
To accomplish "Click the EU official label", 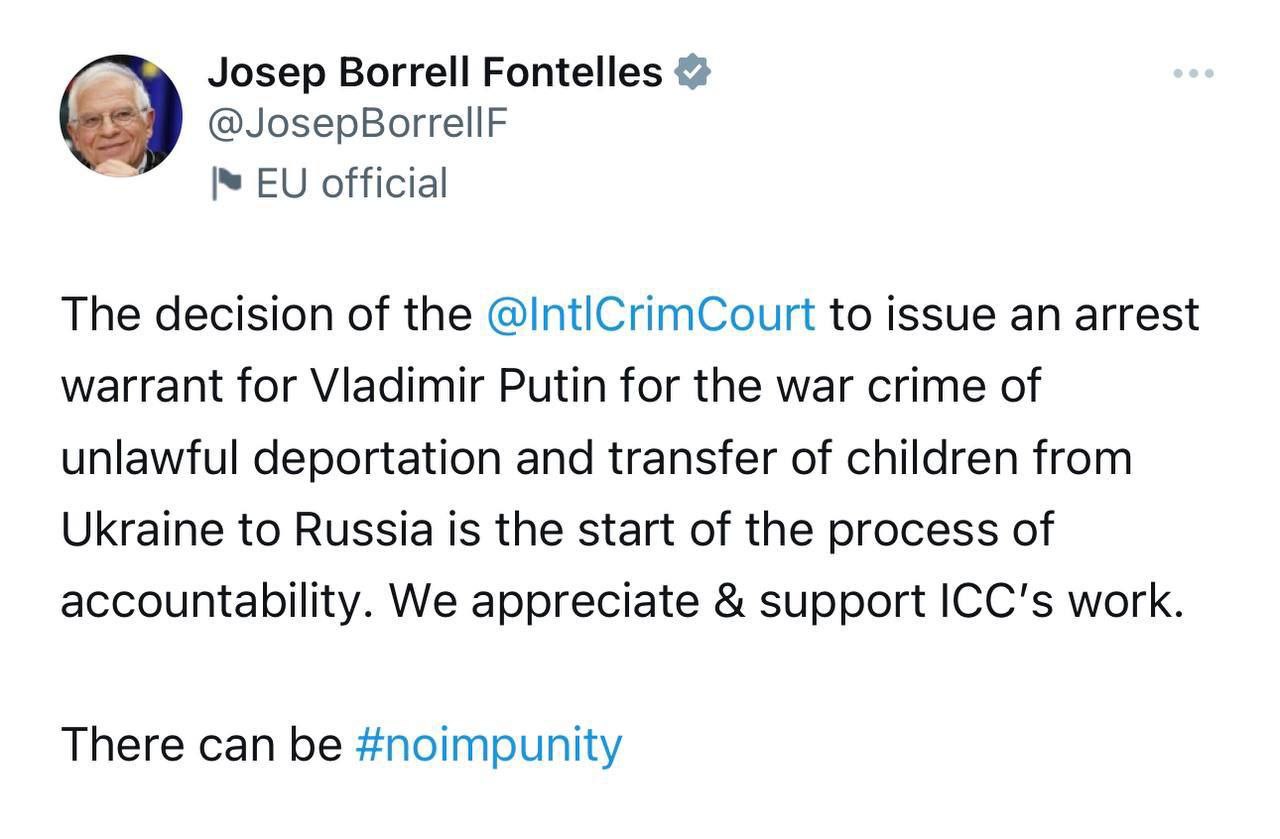I will click(x=352, y=184).
